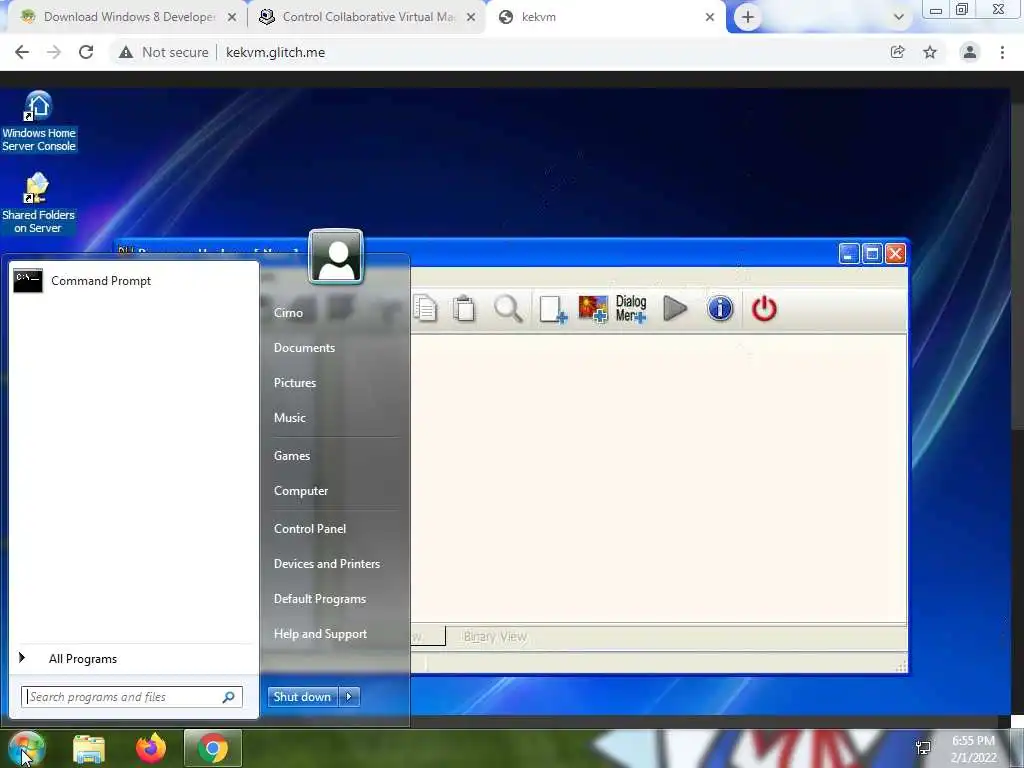Click the copy icon in Resource Hacker toolbar
This screenshot has width=1024, height=768.
pos(425,308)
